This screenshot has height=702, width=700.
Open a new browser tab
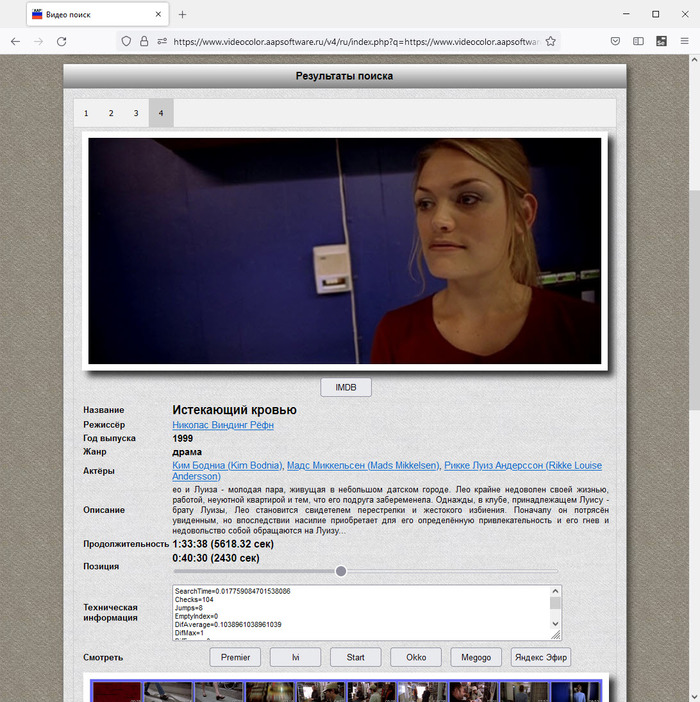[182, 15]
